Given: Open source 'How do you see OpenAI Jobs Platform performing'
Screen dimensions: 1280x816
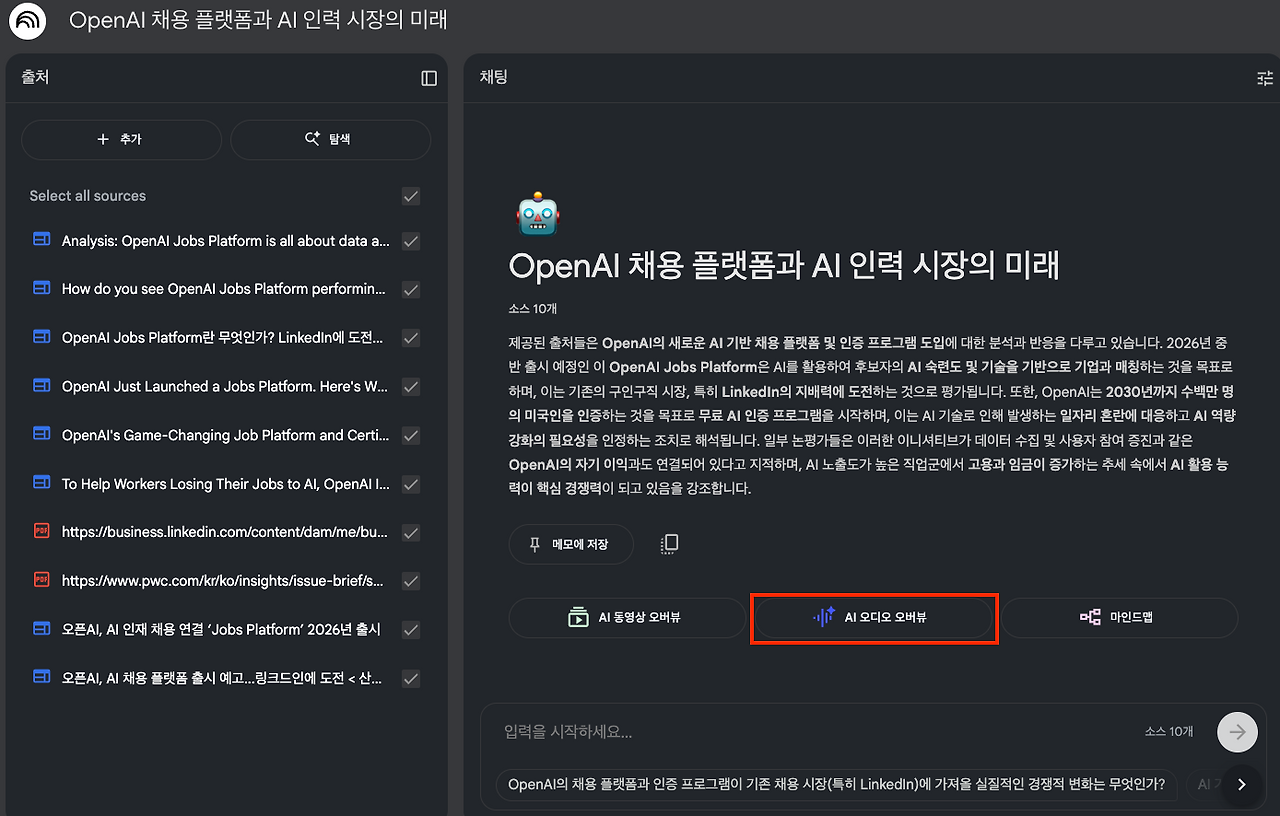Looking at the screenshot, I should coord(224,289).
